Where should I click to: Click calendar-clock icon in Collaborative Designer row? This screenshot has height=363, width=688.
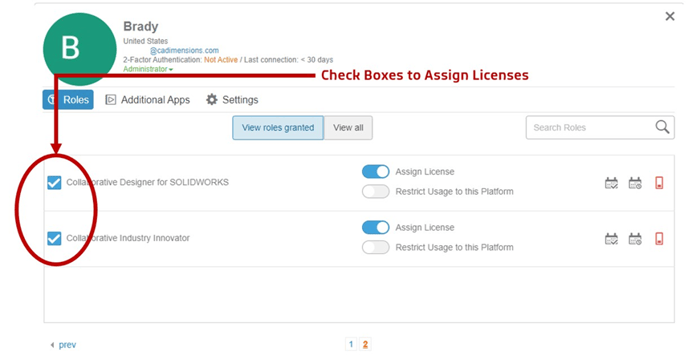click(635, 183)
